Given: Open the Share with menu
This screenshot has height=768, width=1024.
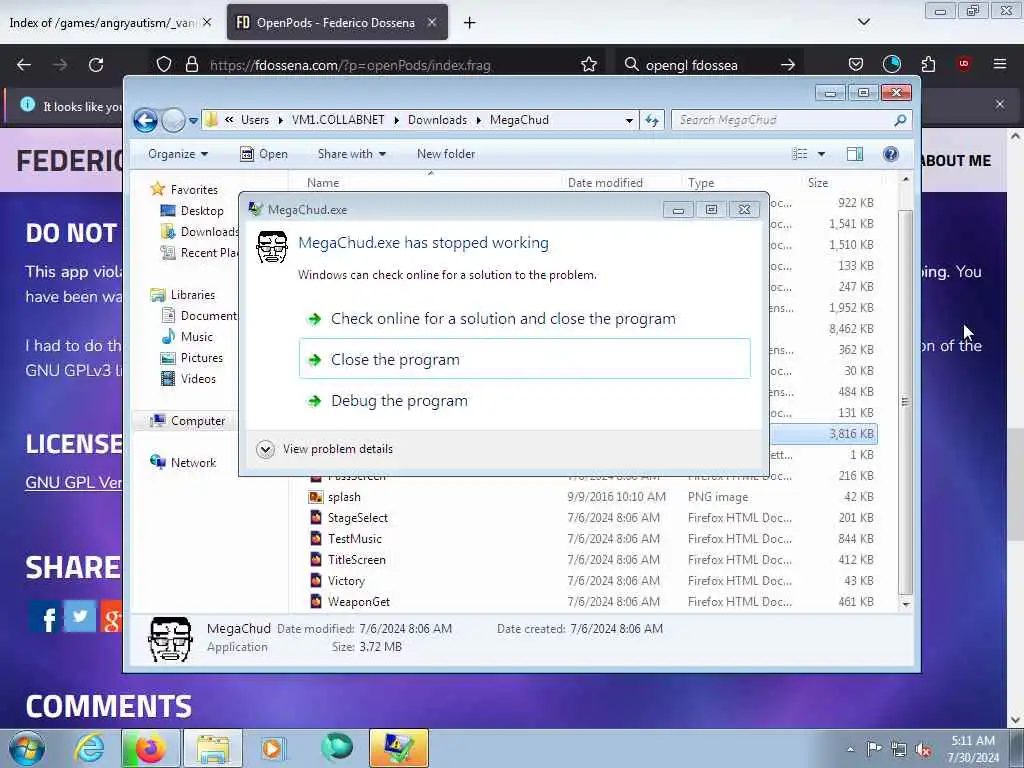Looking at the screenshot, I should click(x=351, y=154).
